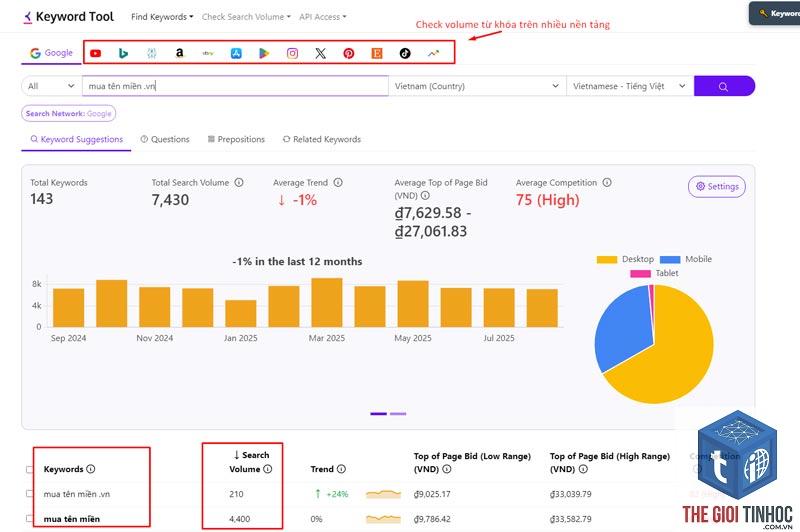Select the eBay platform icon
Viewport: 800px width, 532px height.
coord(208,53)
